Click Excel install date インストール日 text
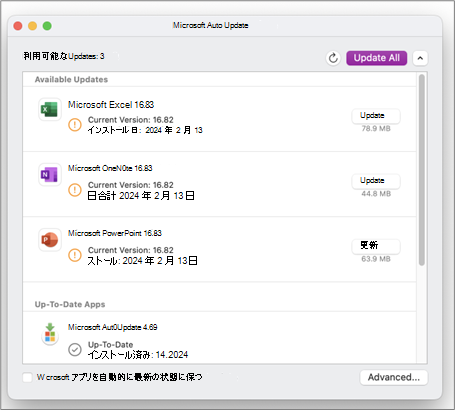Image resolution: width=455 pixels, height=410 pixels. 145,130
